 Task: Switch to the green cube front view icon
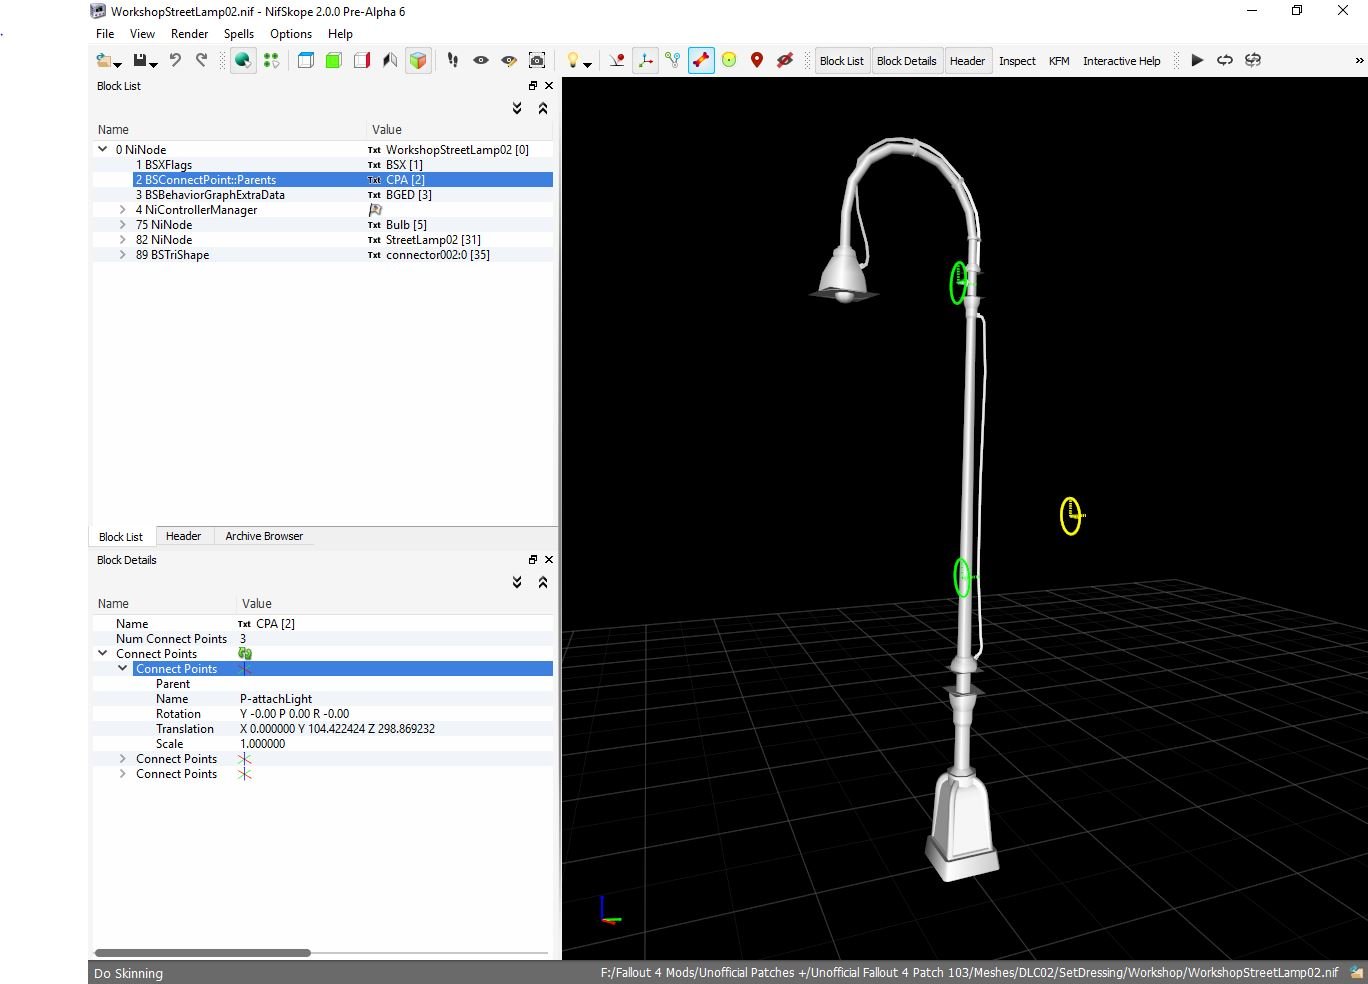334,61
